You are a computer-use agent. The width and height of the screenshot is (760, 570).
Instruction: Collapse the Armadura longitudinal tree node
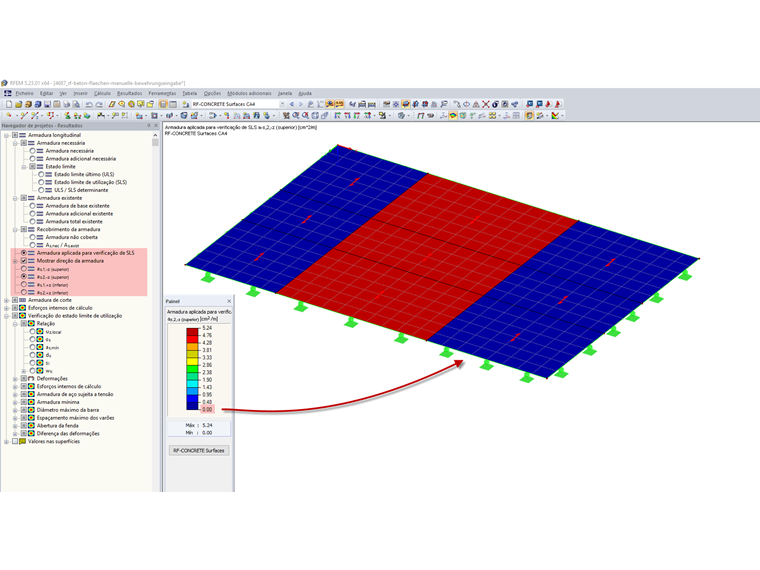click(6, 135)
